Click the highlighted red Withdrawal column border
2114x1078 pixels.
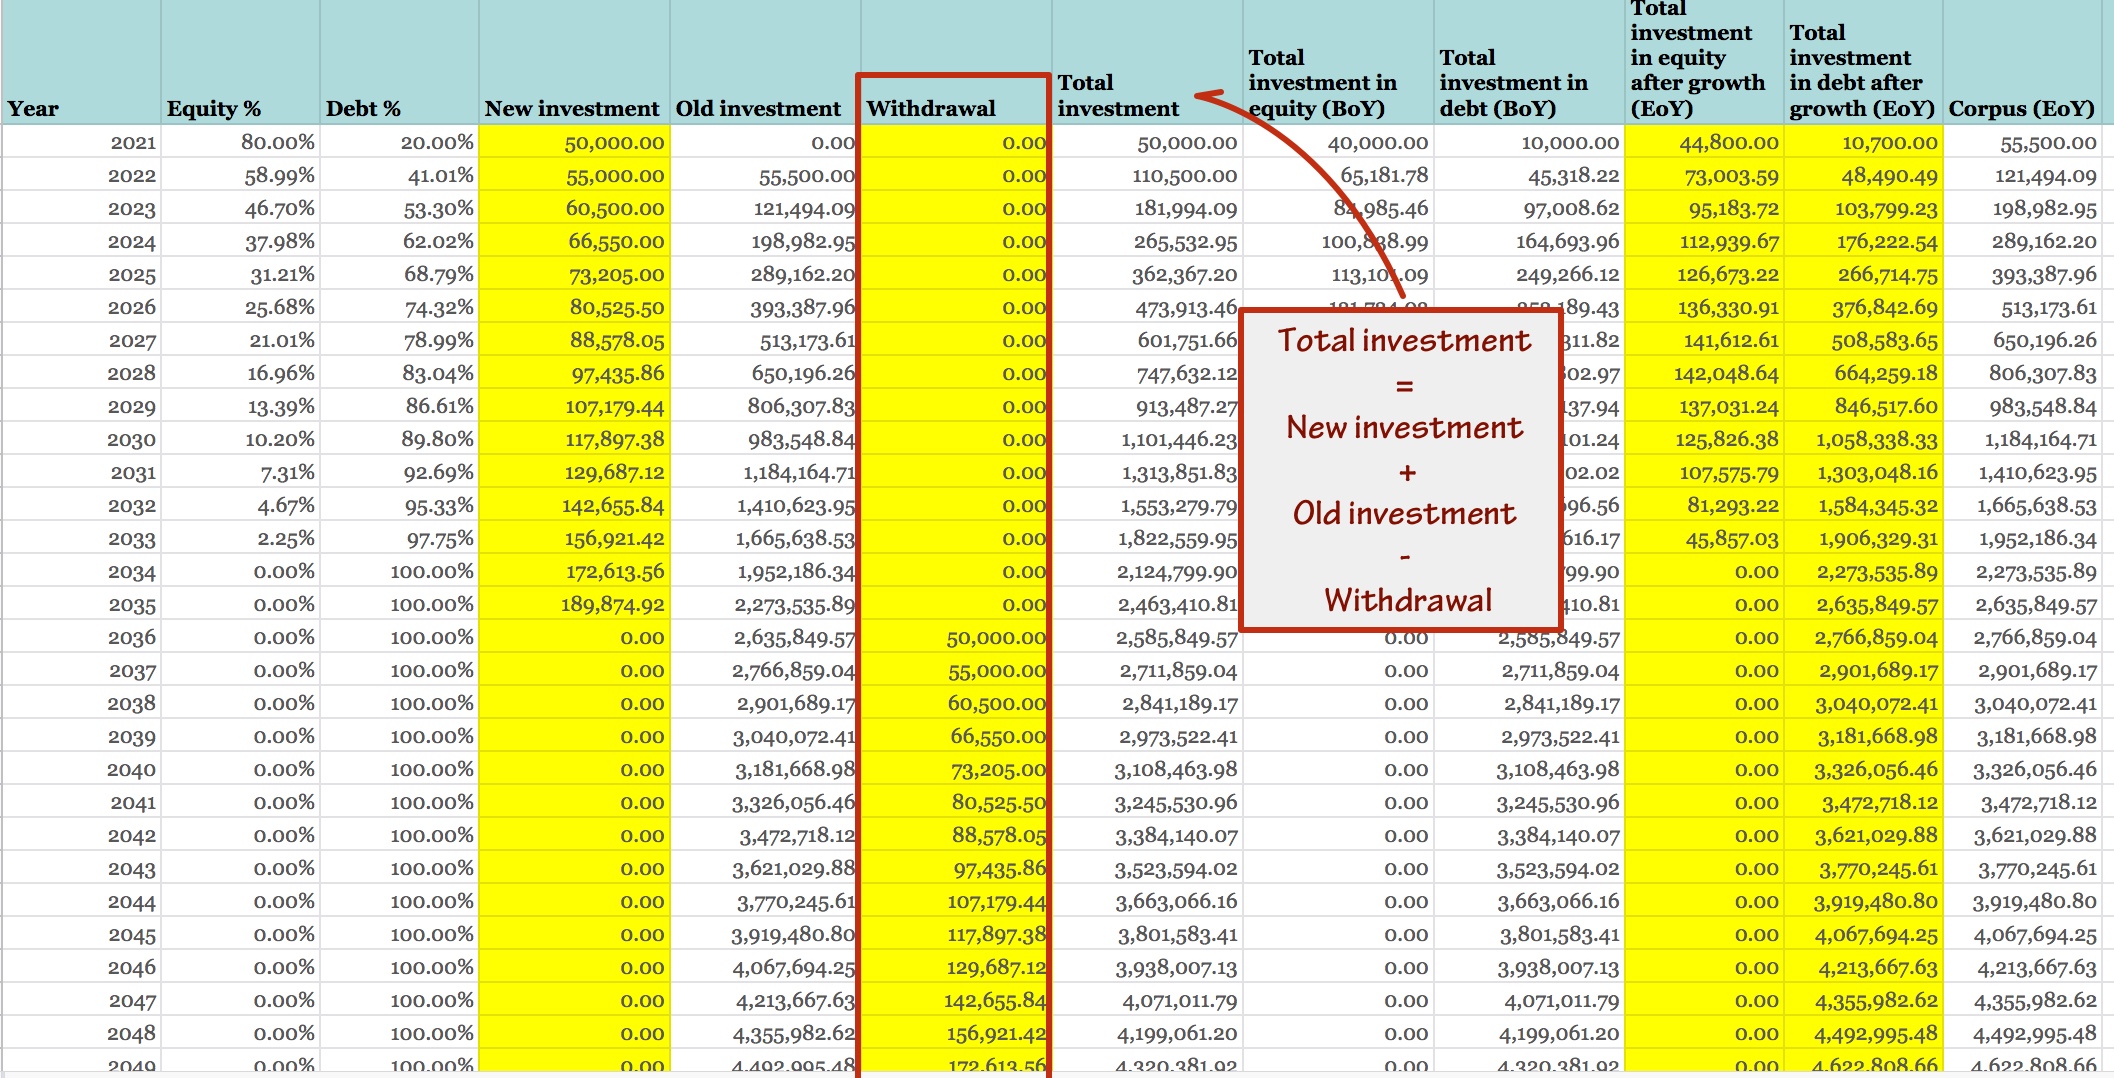pyautogui.click(x=860, y=500)
